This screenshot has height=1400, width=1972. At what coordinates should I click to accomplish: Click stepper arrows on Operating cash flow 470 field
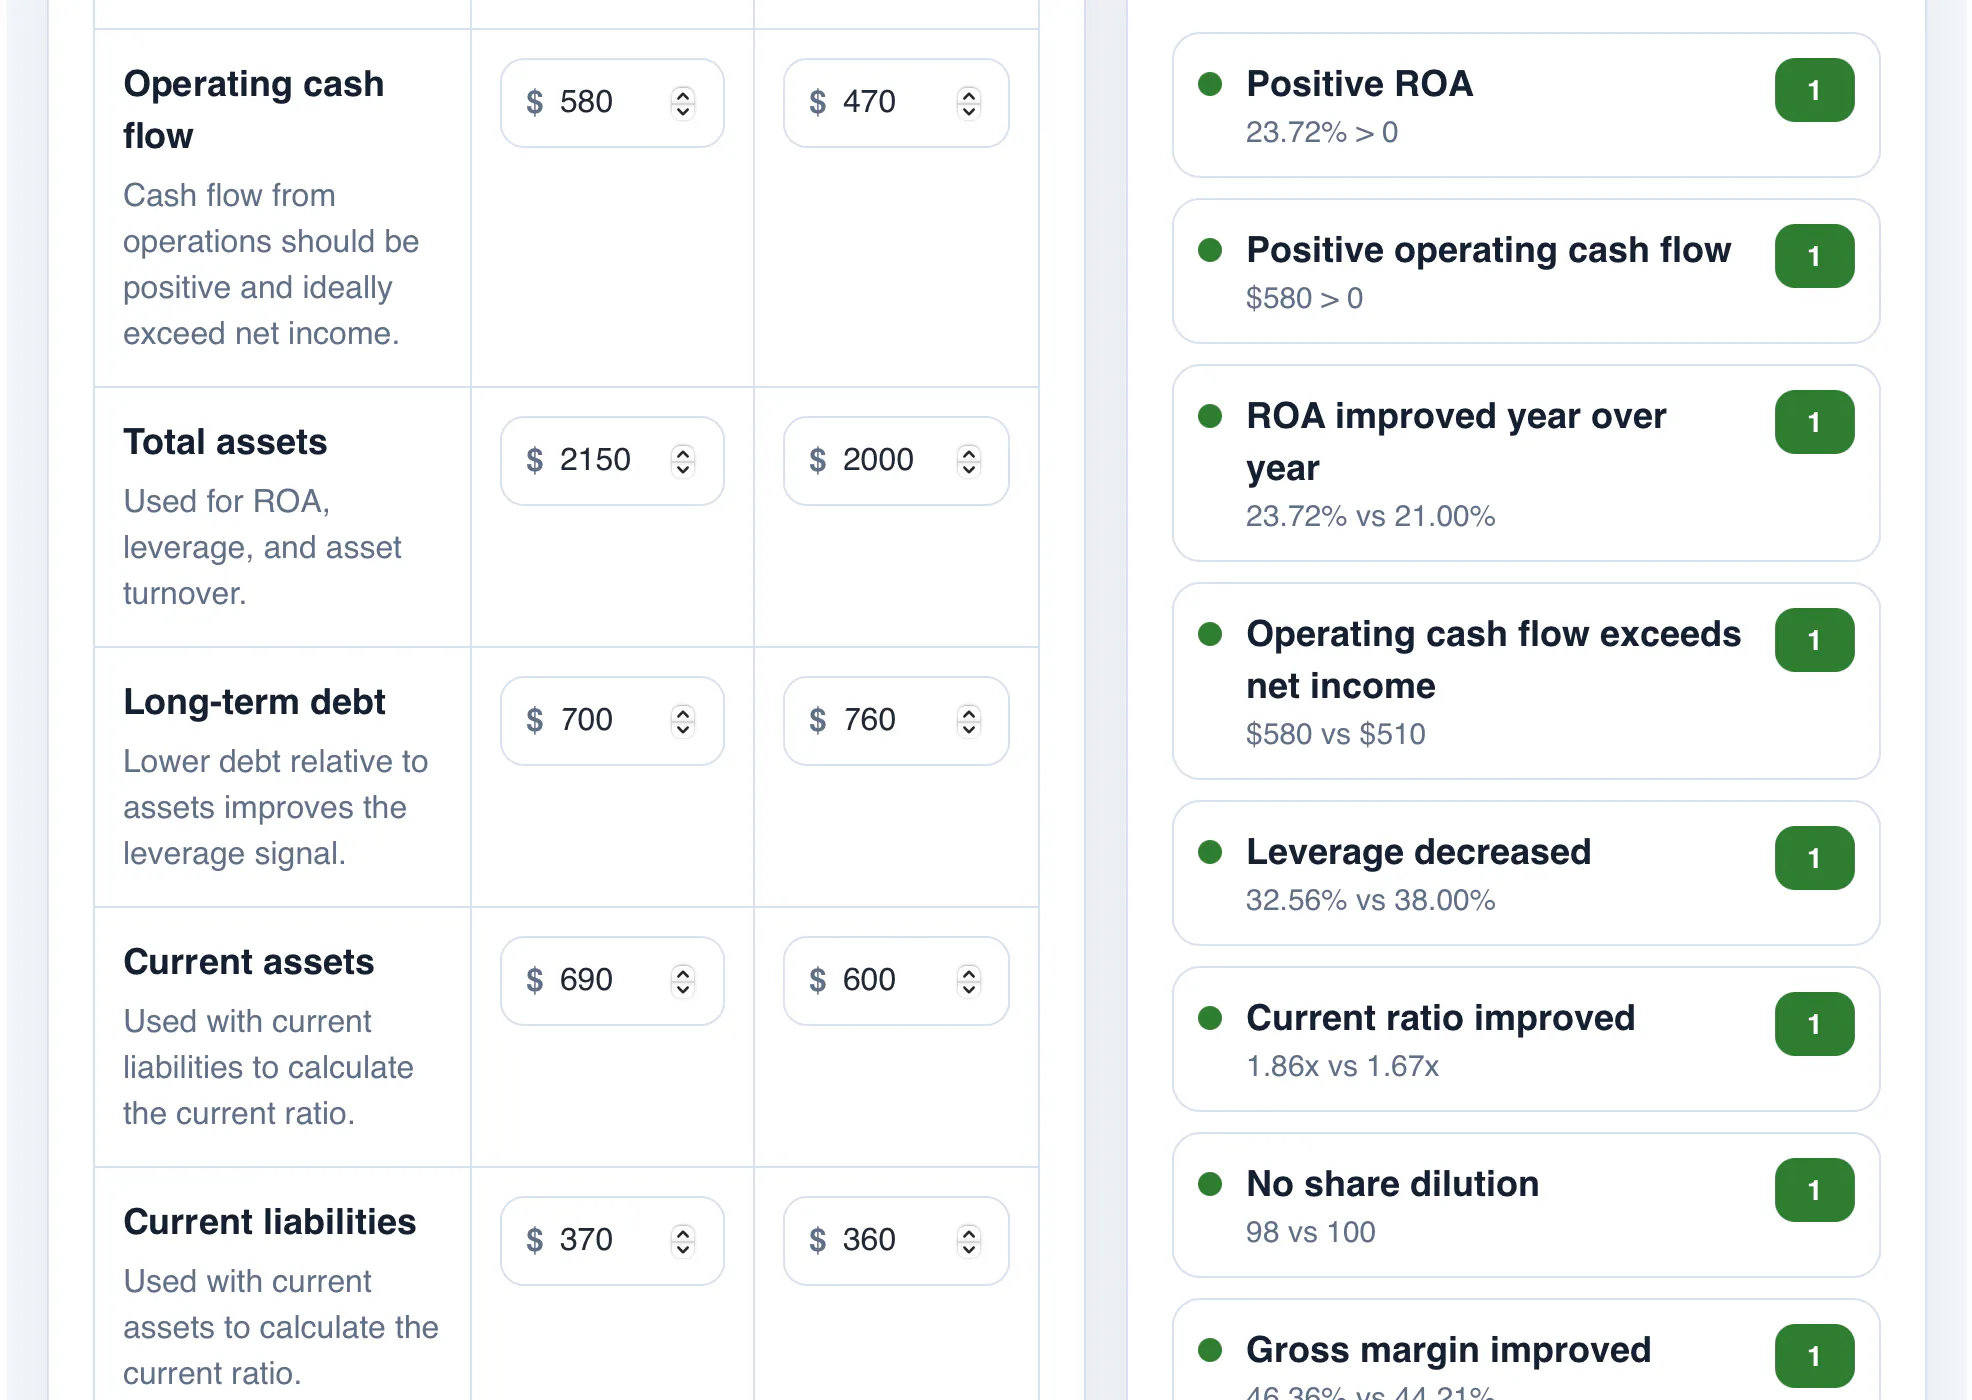tap(968, 103)
